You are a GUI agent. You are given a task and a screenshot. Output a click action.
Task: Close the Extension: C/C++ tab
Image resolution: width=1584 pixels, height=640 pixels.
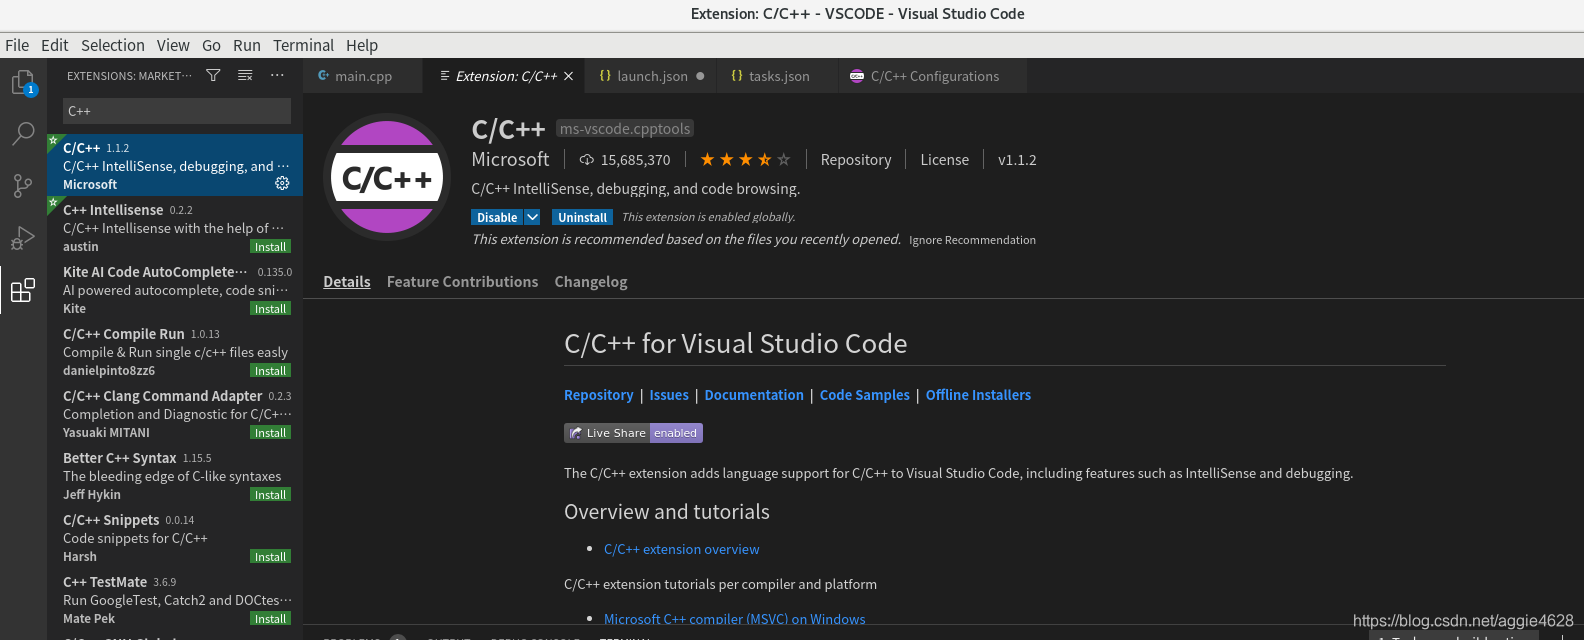(x=569, y=76)
